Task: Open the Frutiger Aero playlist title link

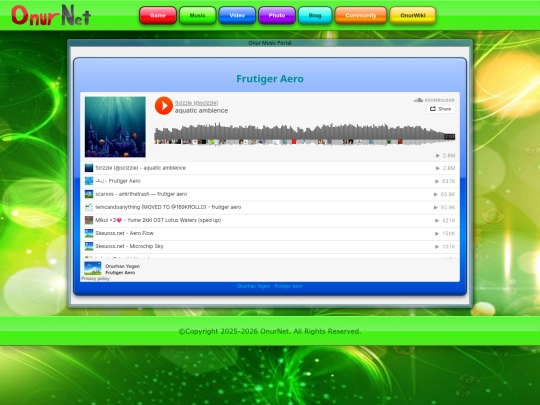Action: pyautogui.click(x=120, y=272)
